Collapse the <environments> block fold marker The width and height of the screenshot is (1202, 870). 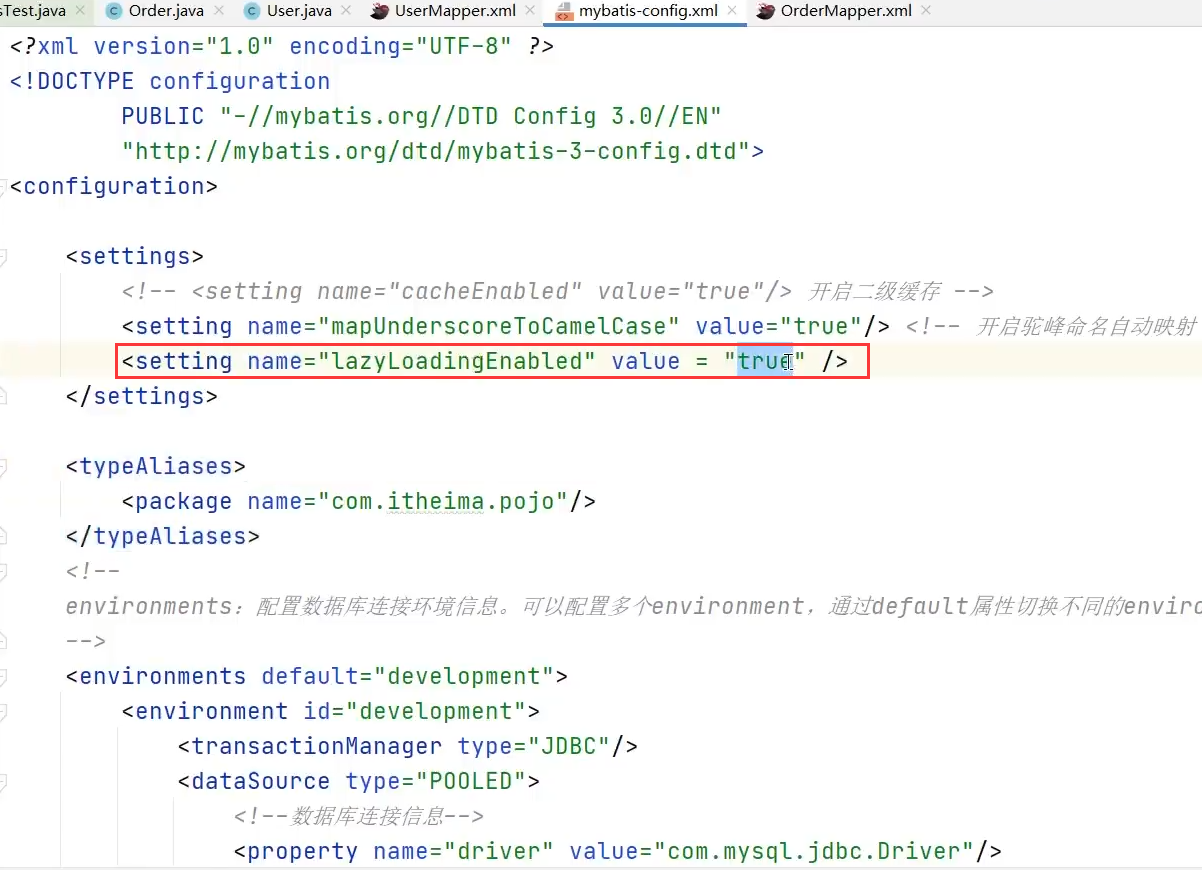(3, 676)
